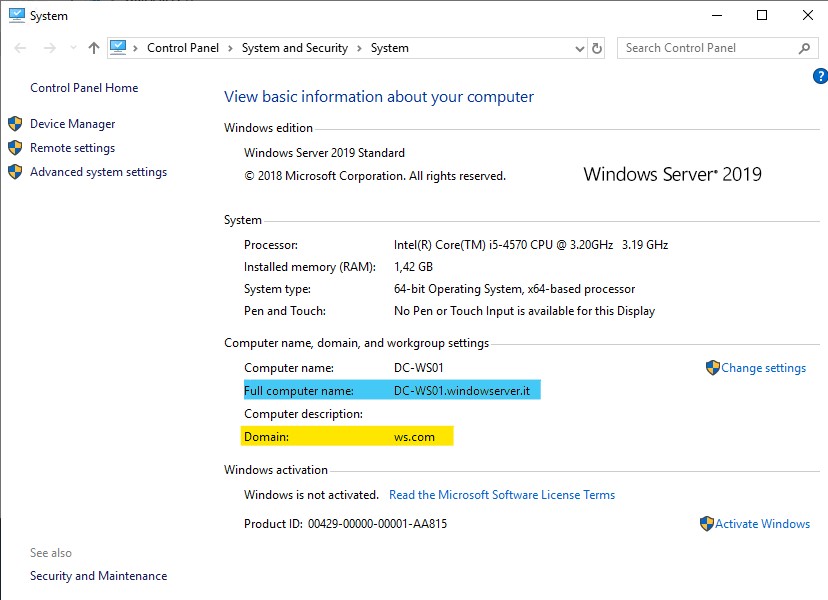
Task: Open Control Panel breadcrumb
Action: [183, 48]
